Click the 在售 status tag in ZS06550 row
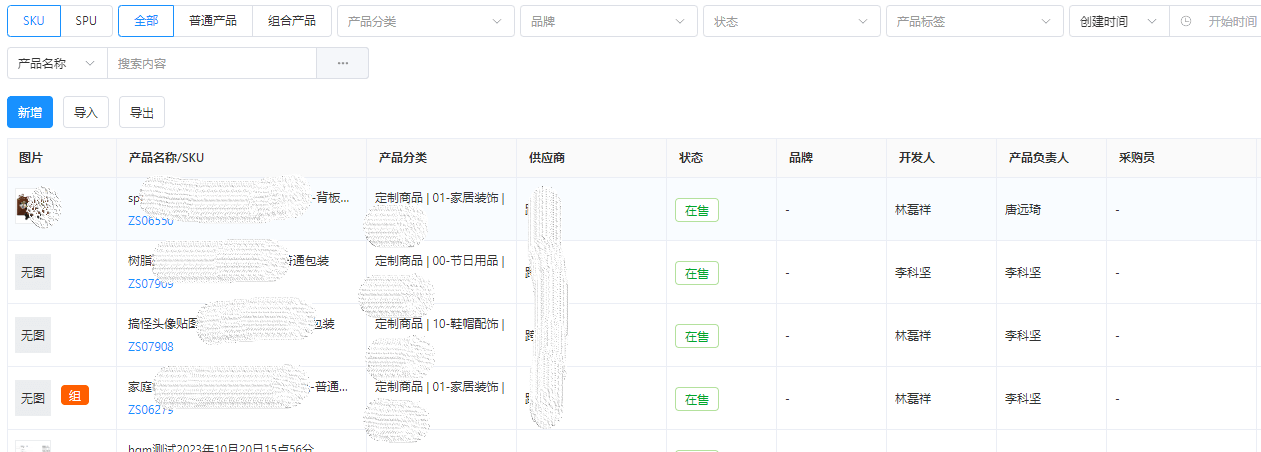Viewport: 1261px width, 452px height. click(x=697, y=210)
